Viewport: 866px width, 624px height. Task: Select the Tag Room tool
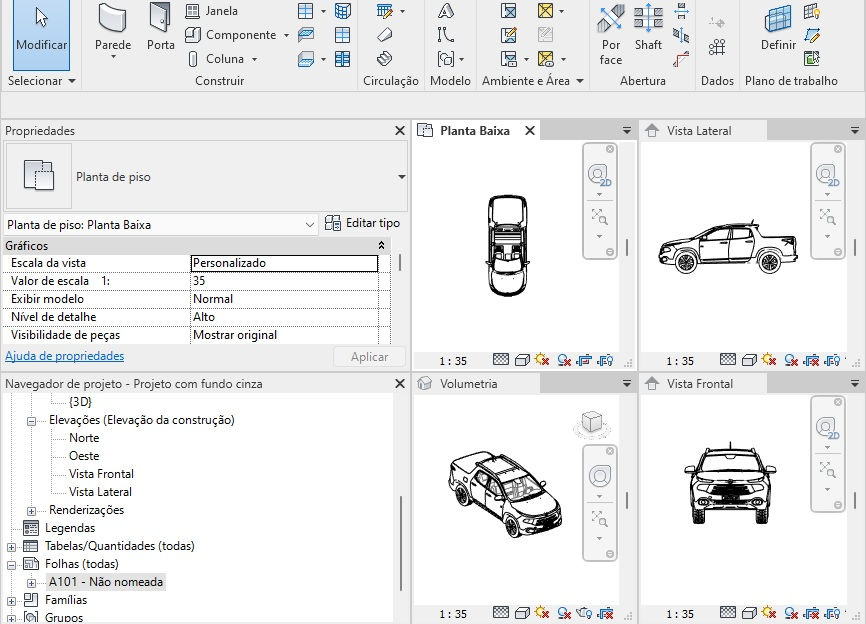click(x=509, y=59)
